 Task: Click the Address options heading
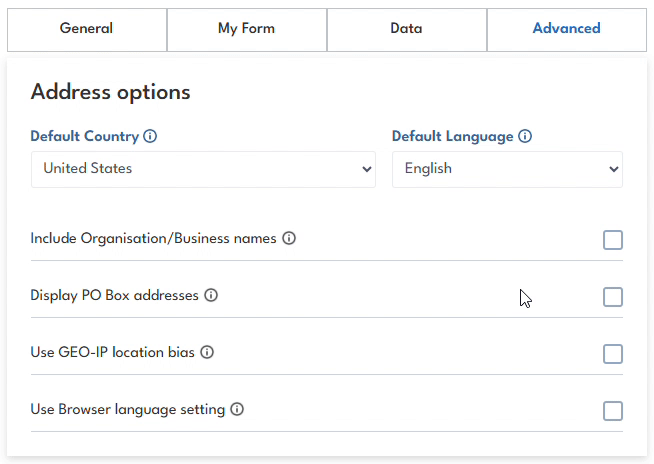pyautogui.click(x=111, y=92)
